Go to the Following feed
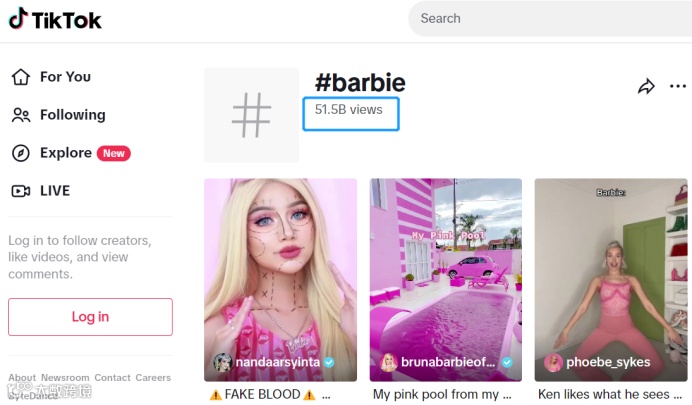Image resolution: width=692 pixels, height=405 pixels. (x=73, y=115)
